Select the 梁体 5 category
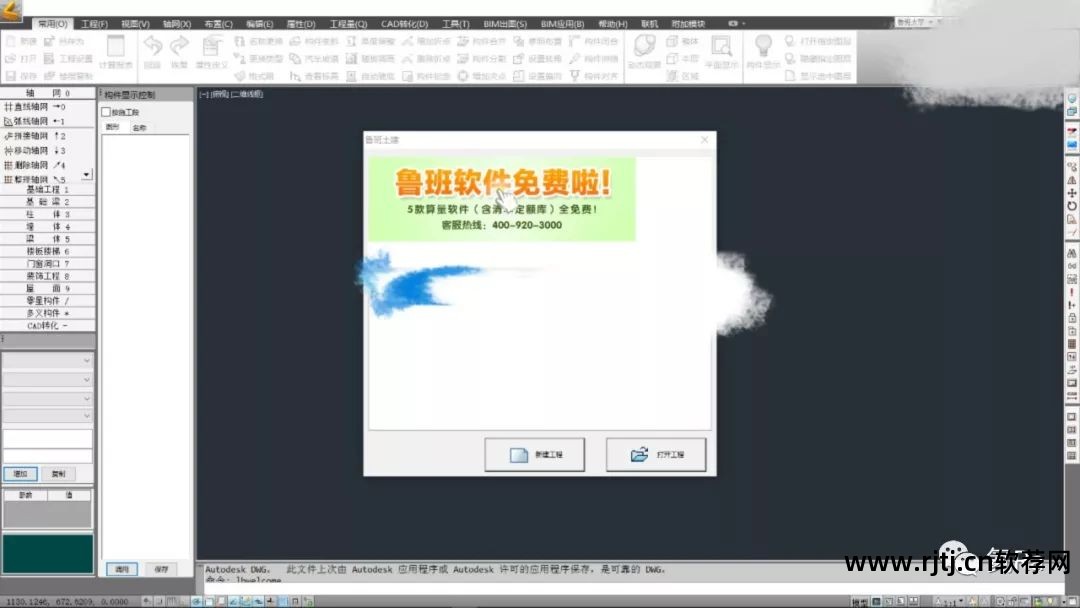 [48, 239]
